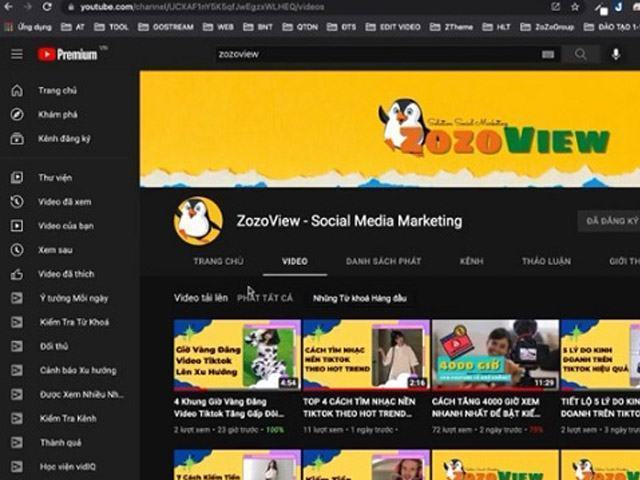
Task: Switch to the KÊNH tab
Action: 471,261
